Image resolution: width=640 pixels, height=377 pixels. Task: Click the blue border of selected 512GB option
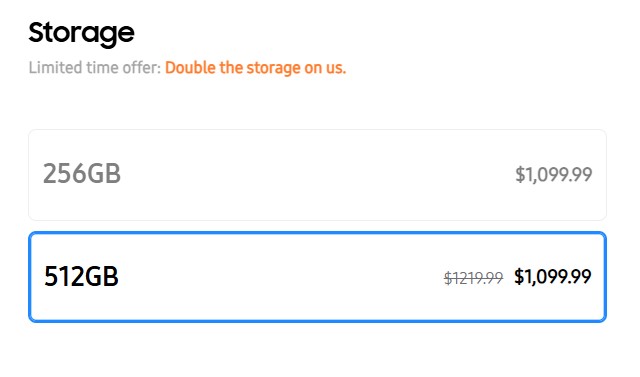pos(317,233)
